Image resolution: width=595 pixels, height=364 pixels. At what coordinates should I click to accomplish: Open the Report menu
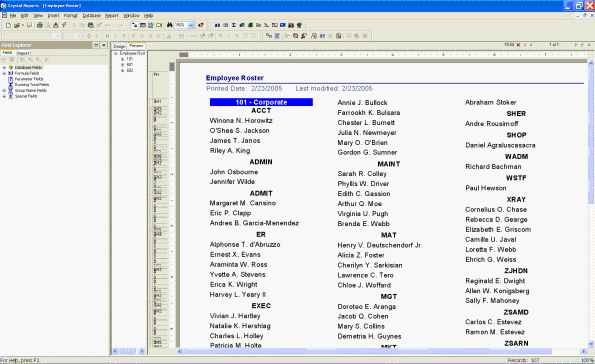pyautogui.click(x=112, y=16)
